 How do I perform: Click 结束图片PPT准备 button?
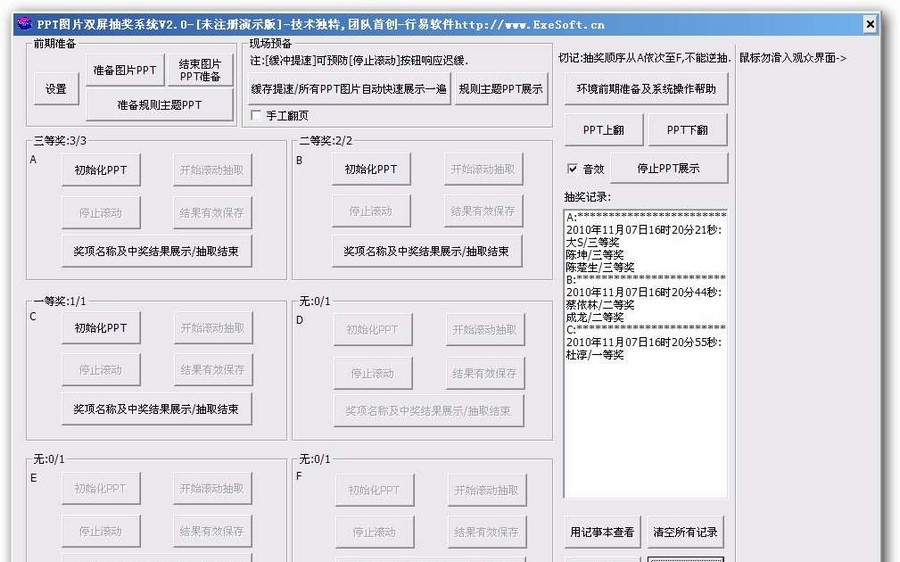(x=200, y=70)
